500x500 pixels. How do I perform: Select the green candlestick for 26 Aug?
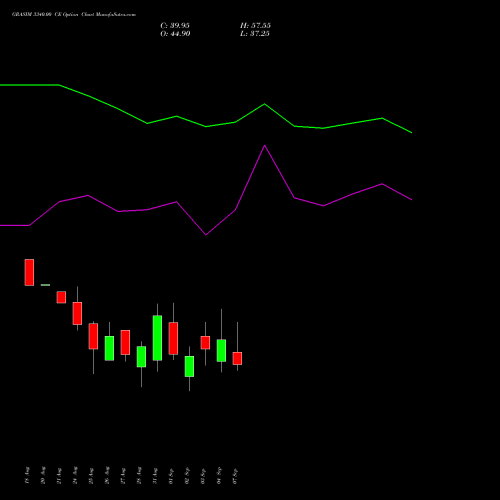coord(109,348)
